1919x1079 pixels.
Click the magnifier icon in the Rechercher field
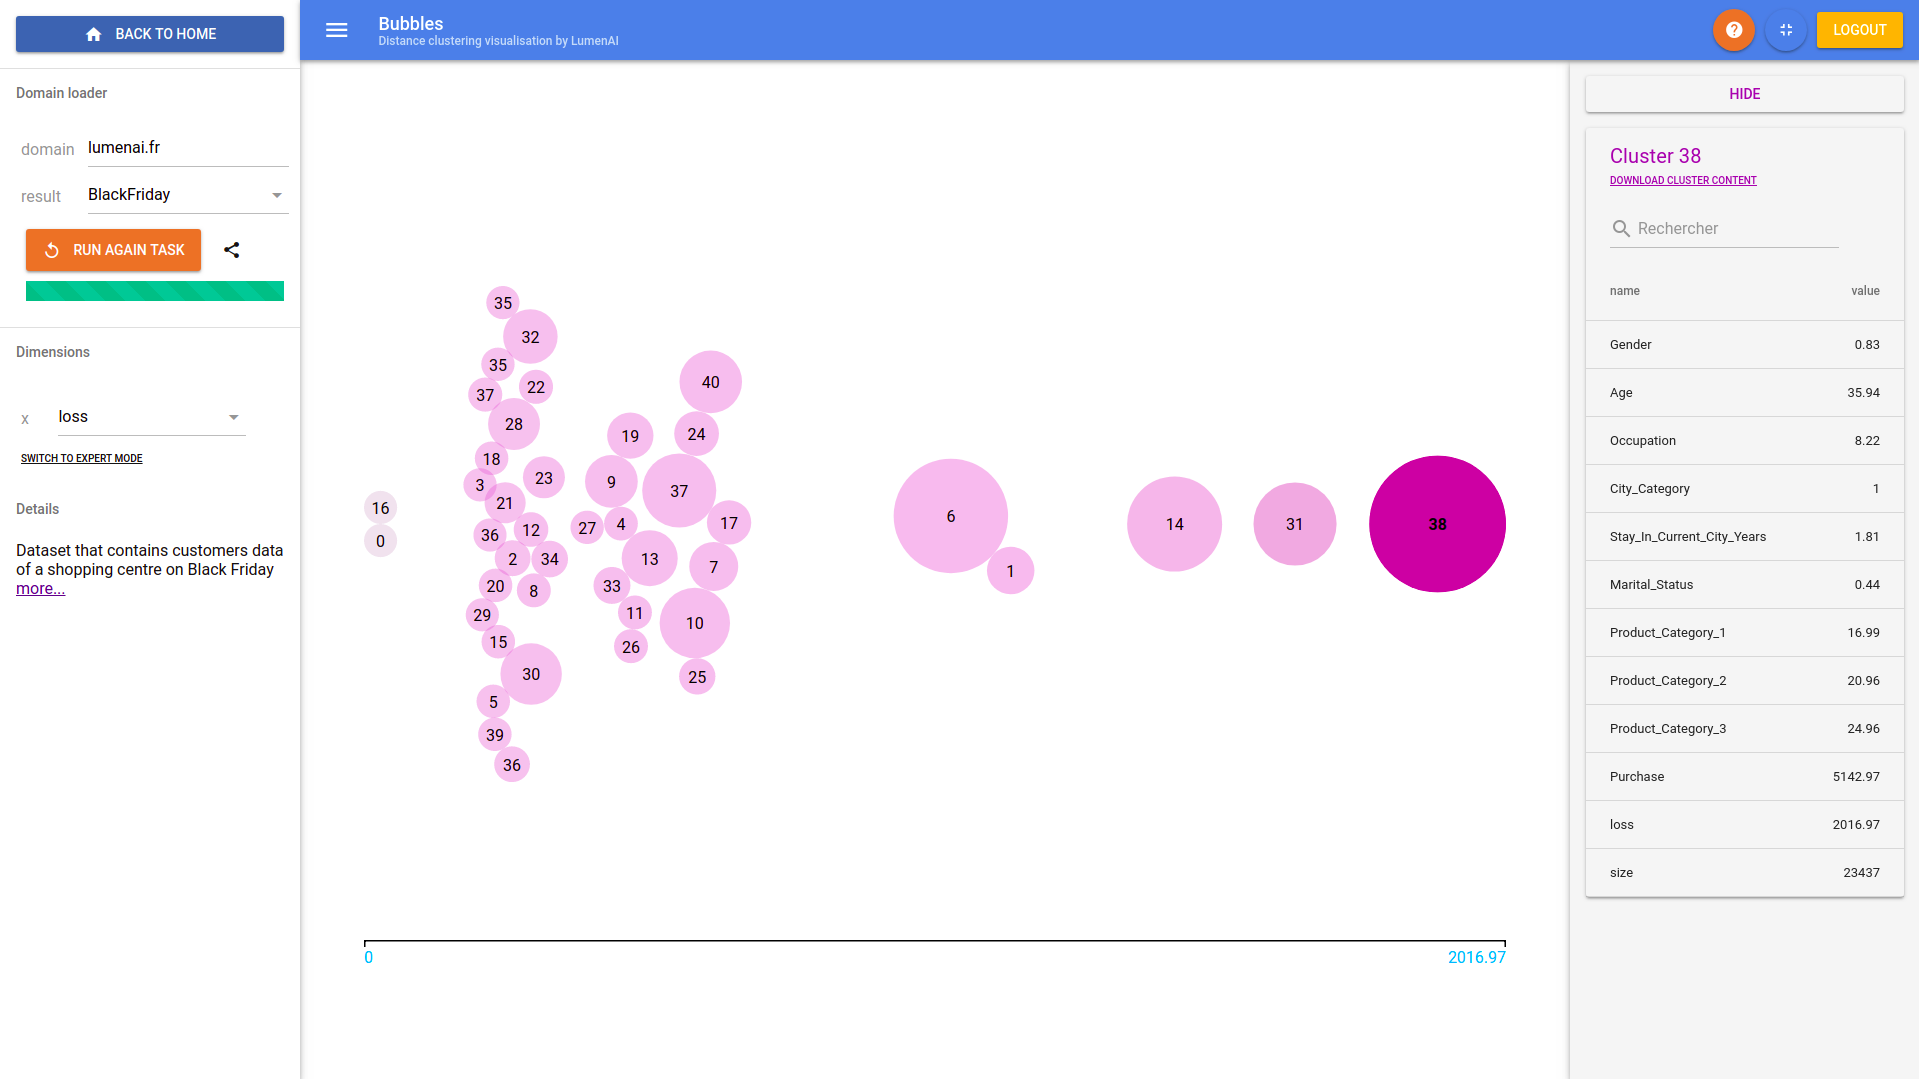pyautogui.click(x=1621, y=228)
